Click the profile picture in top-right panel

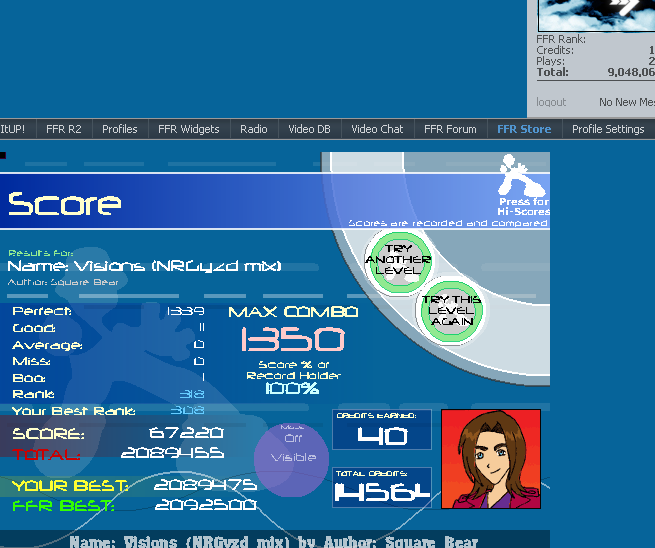(596, 14)
